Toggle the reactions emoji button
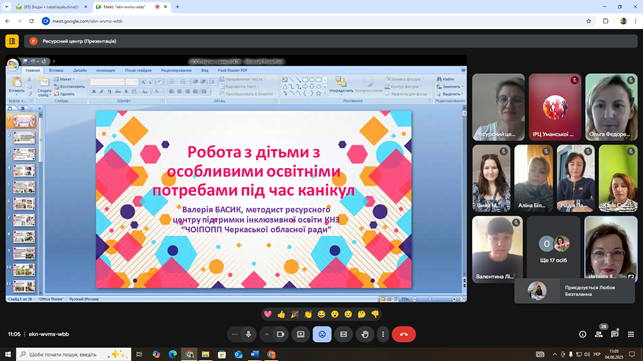The height and width of the screenshot is (361, 643). pyautogui.click(x=322, y=334)
